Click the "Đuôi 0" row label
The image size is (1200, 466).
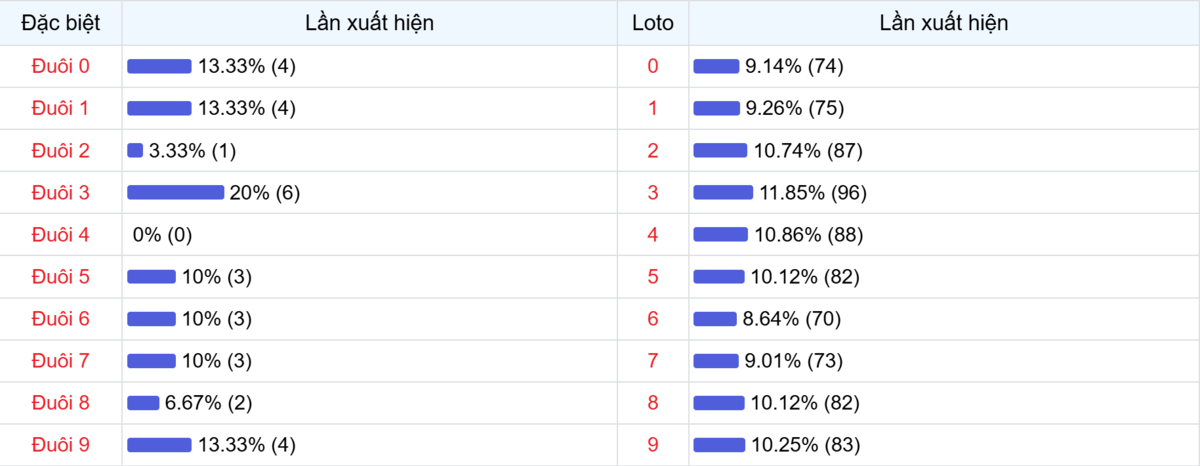point(61,66)
